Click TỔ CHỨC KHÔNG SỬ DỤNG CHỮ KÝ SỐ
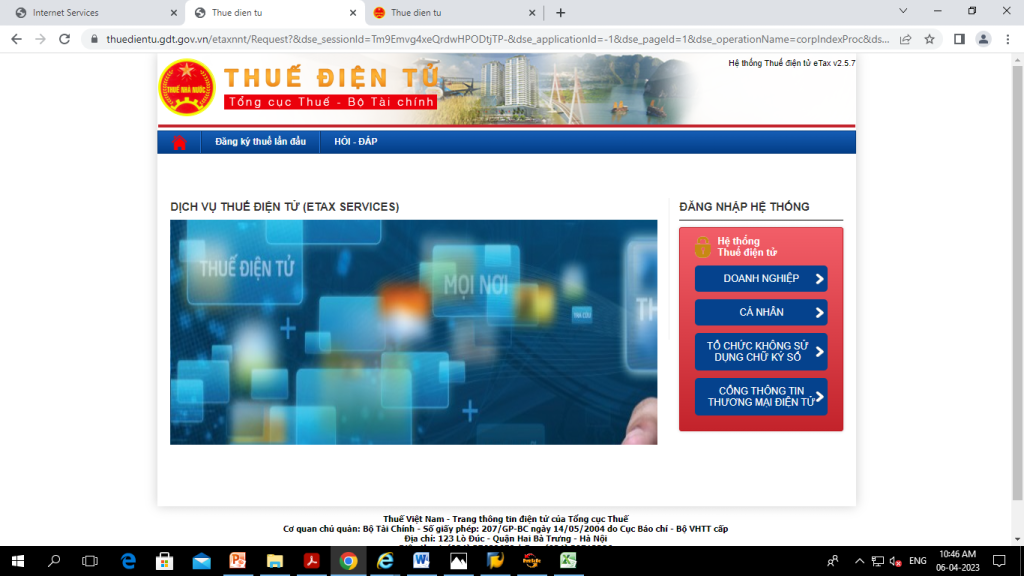Viewport: 1024px width, 576px height. pyautogui.click(x=761, y=352)
